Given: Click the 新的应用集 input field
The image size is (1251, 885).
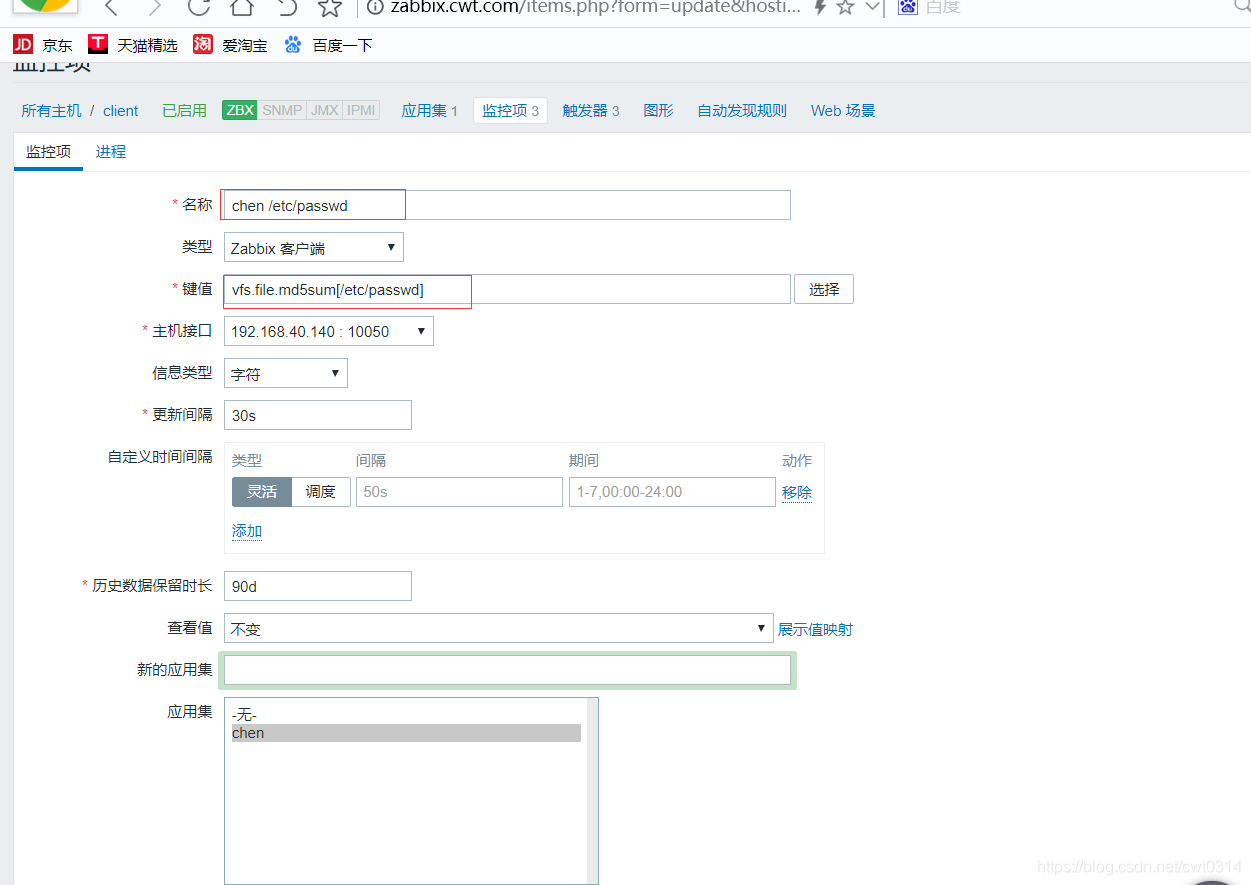Looking at the screenshot, I should [507, 670].
